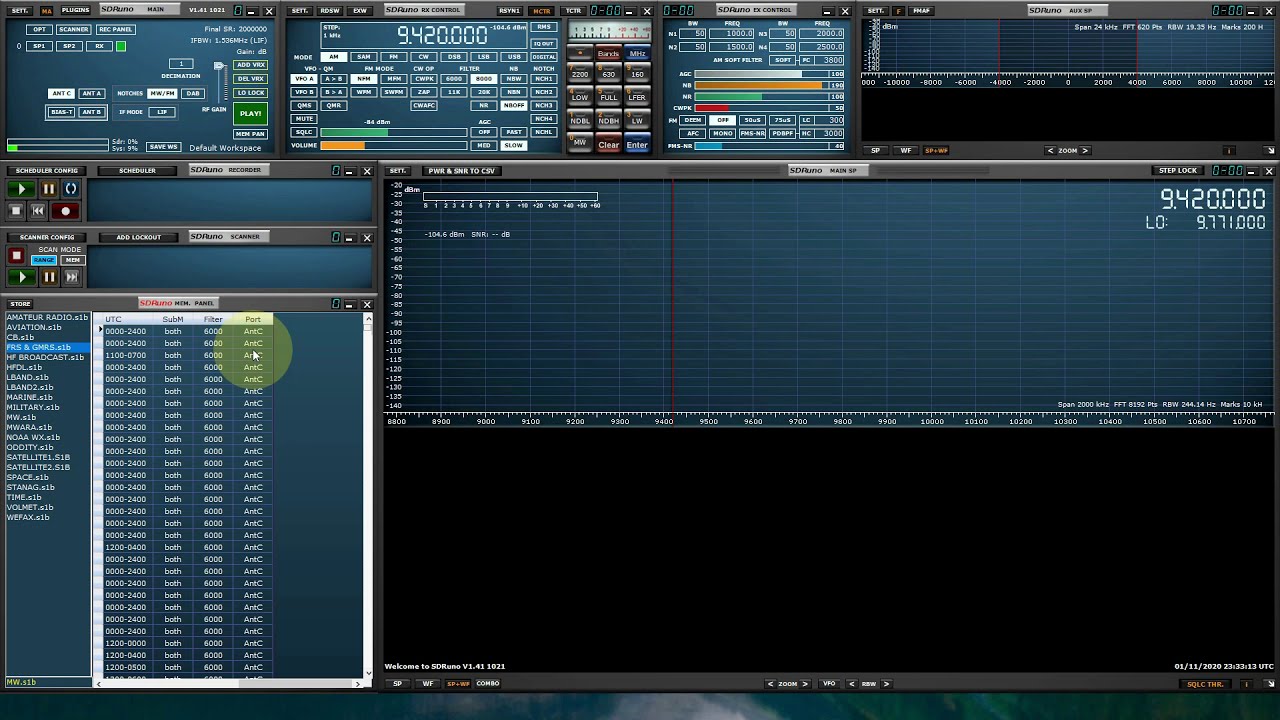Open SCANNER CONFIG

click(x=47, y=238)
